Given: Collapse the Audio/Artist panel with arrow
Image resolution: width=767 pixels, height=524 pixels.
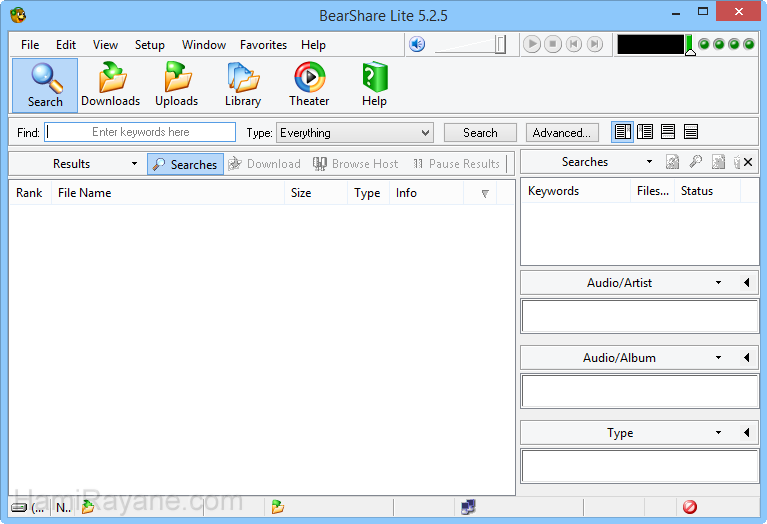Looking at the screenshot, I should click(746, 282).
